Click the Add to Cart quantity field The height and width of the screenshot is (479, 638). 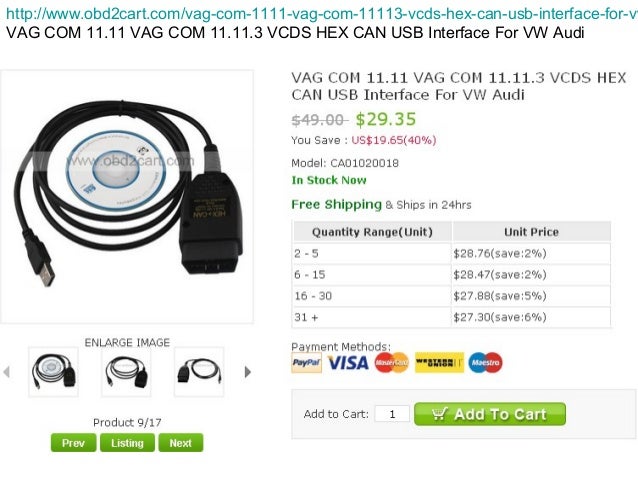click(x=392, y=414)
